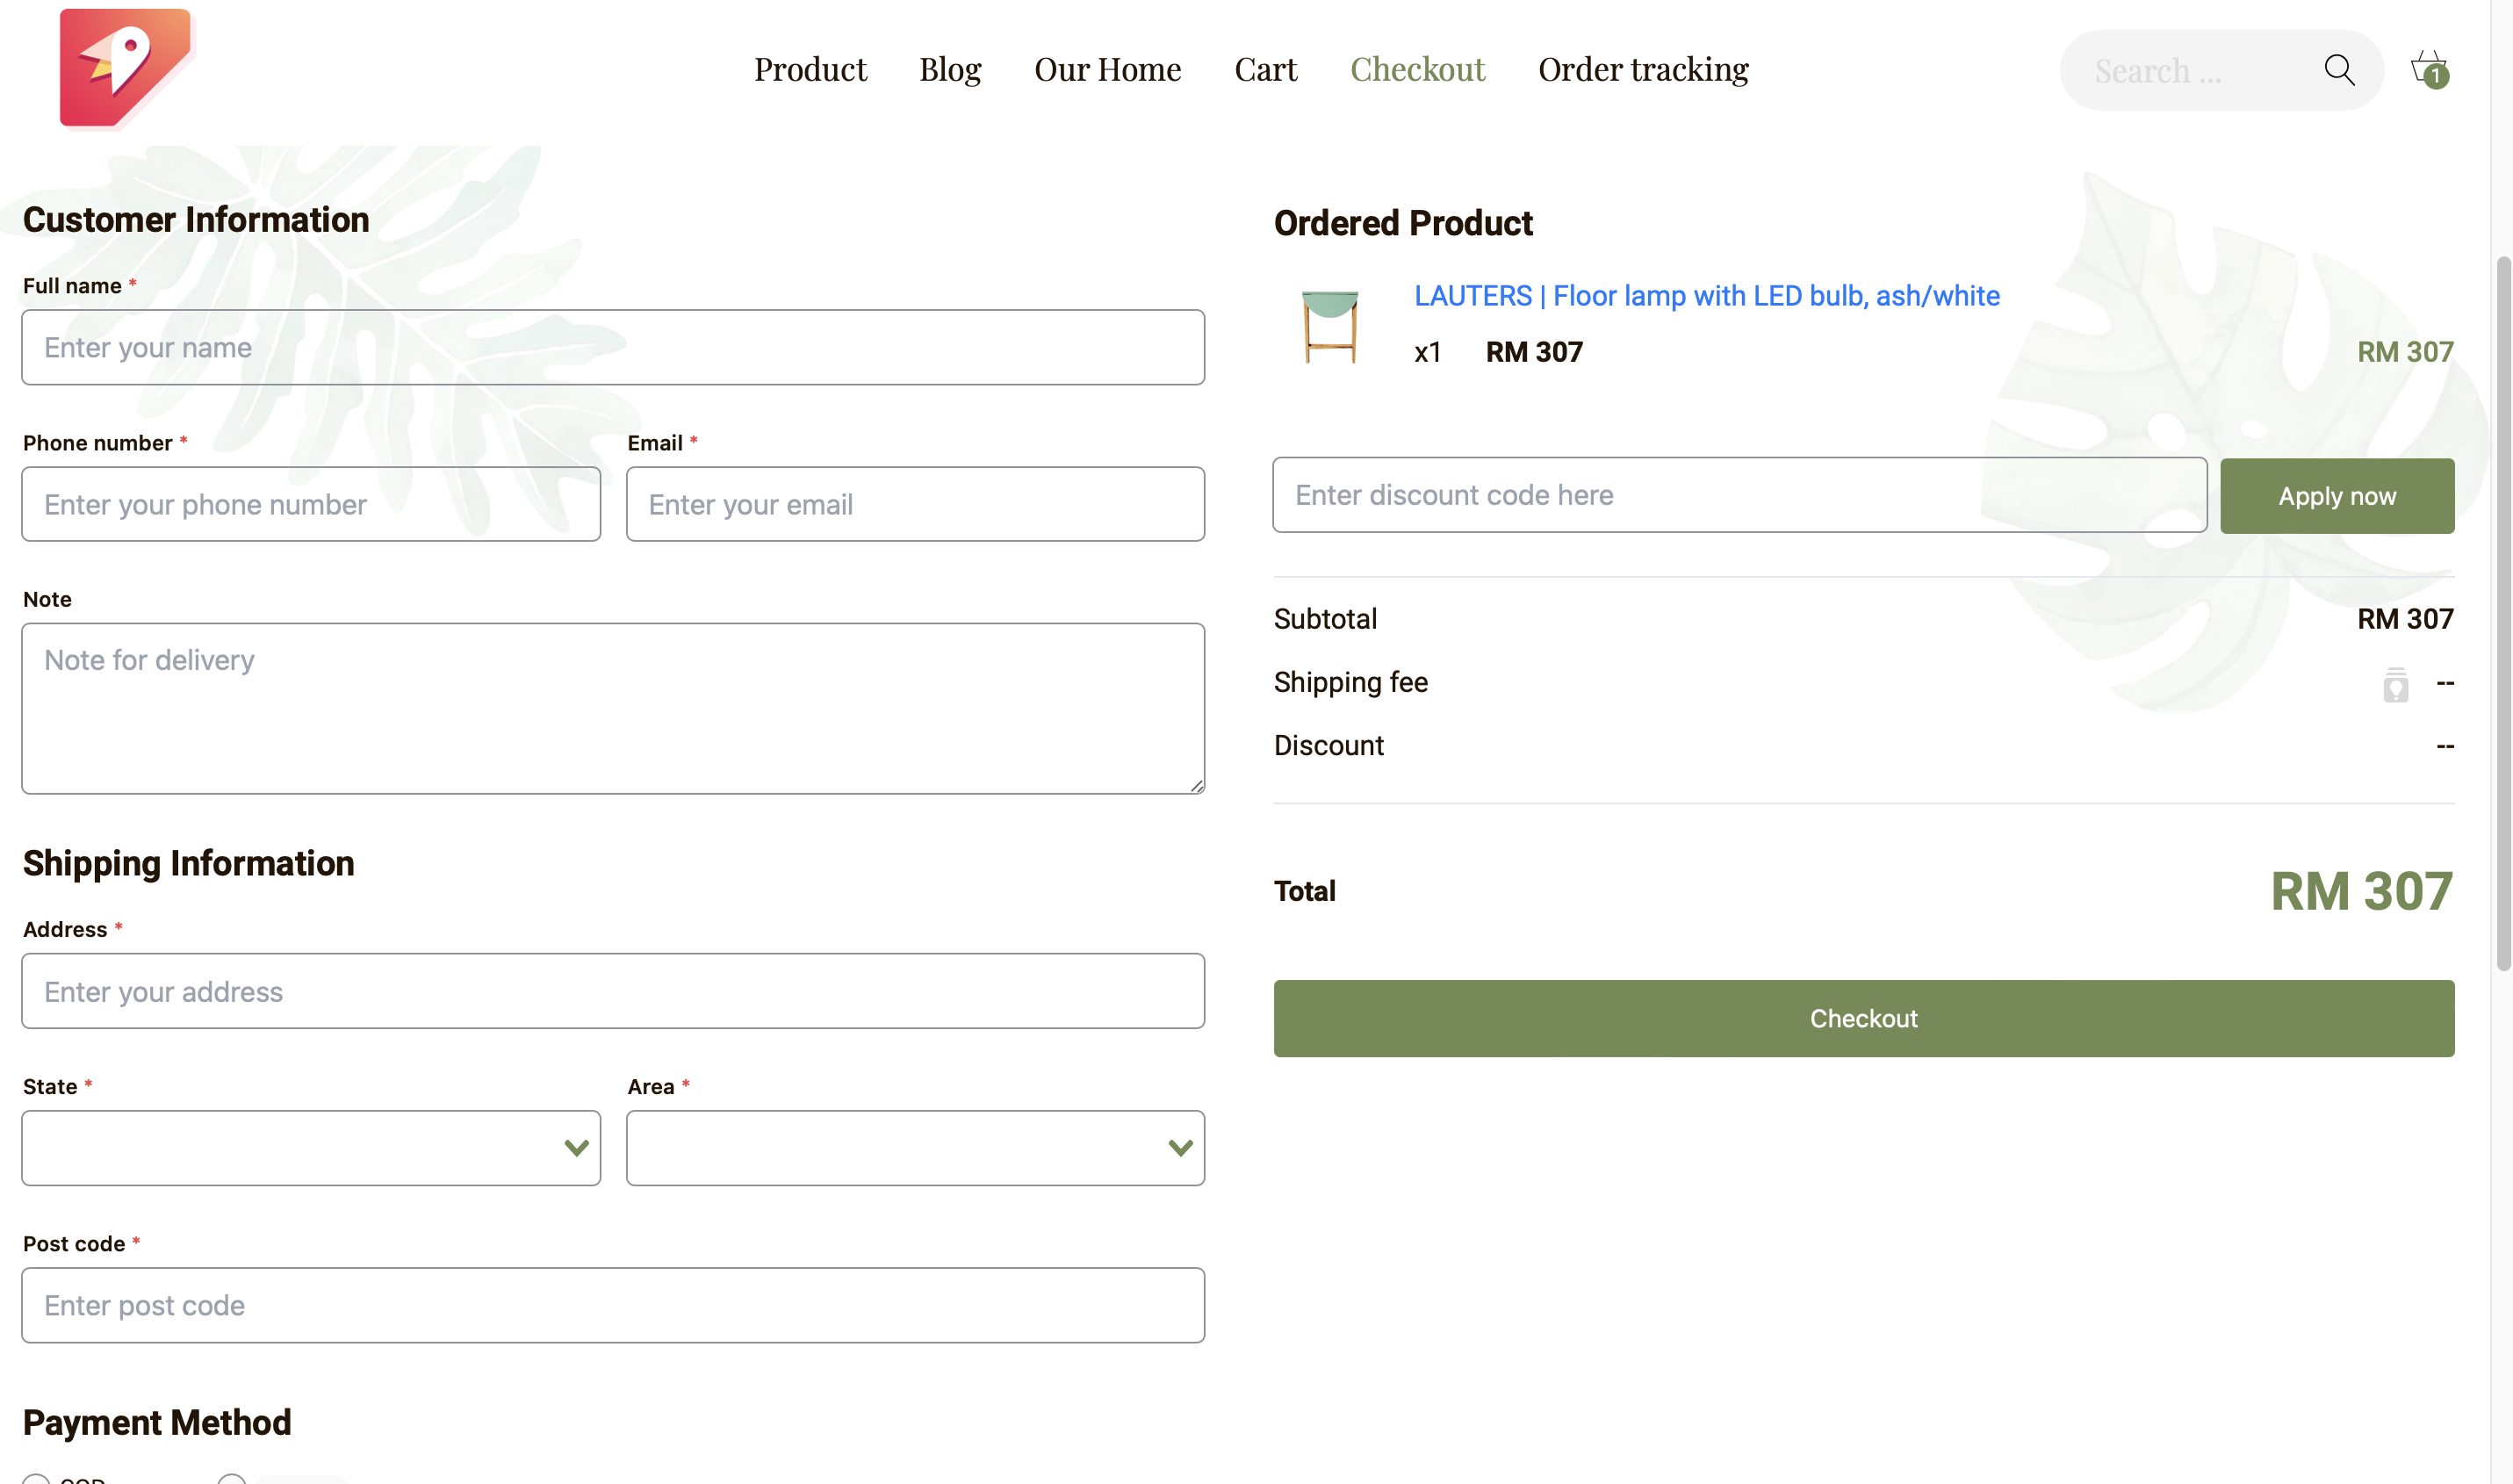Click the green Checkout button
This screenshot has height=1484, width=2513.
click(x=1863, y=1018)
